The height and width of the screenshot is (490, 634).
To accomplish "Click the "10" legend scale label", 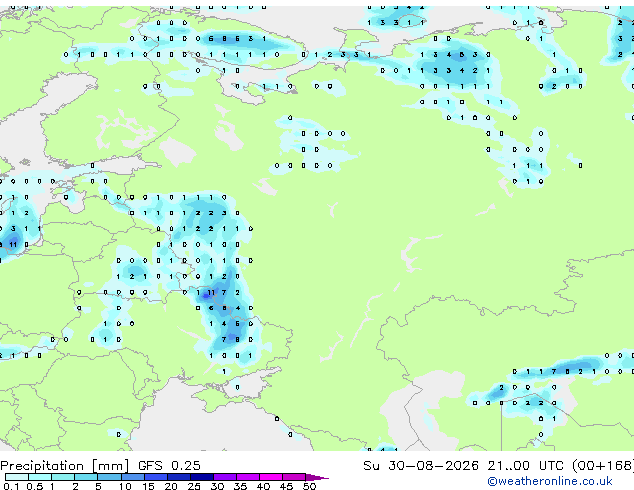I will 125,486.
